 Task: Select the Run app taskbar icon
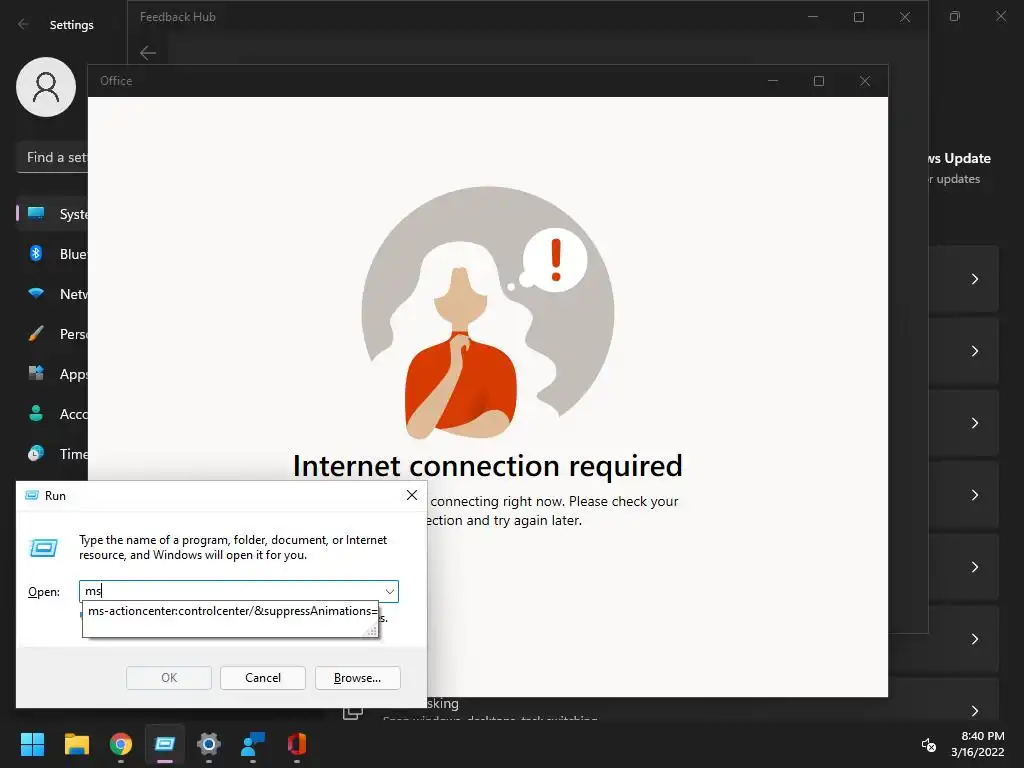click(165, 744)
